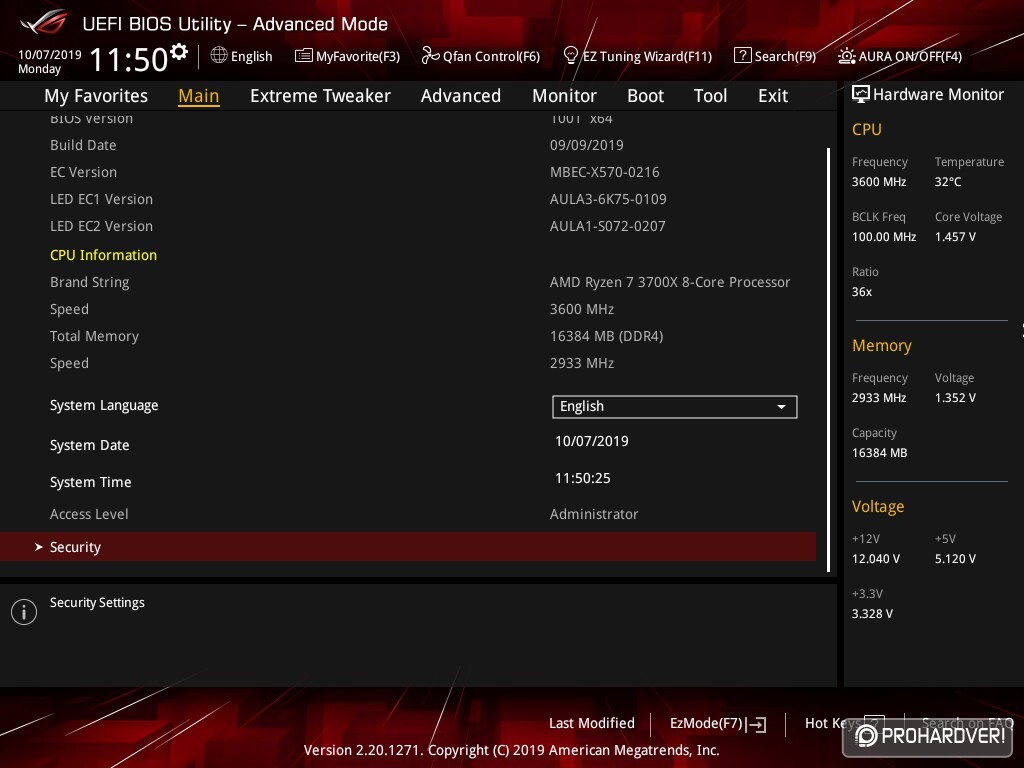Click the globe language icon
The height and width of the screenshot is (768, 1024).
click(x=219, y=56)
